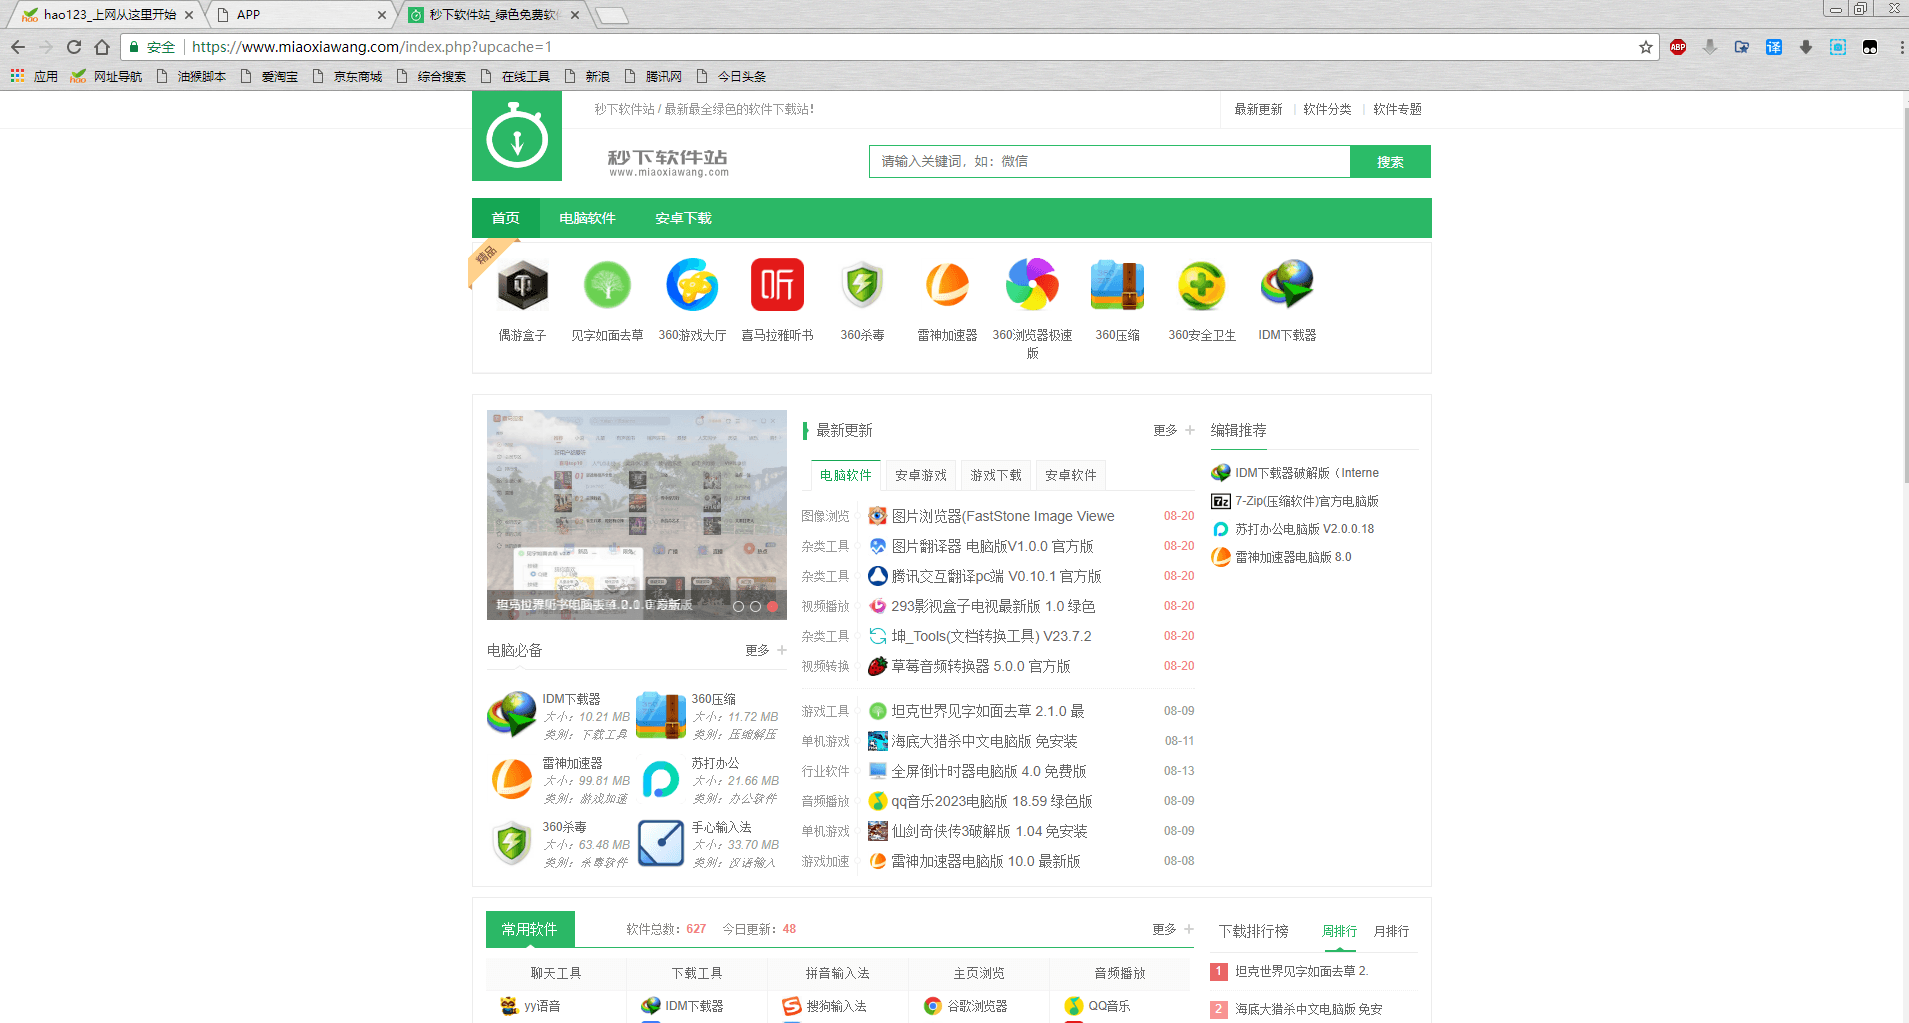This screenshot has height=1023, width=1909.
Task: Switch ranking to 月排行
Action: (x=1391, y=931)
